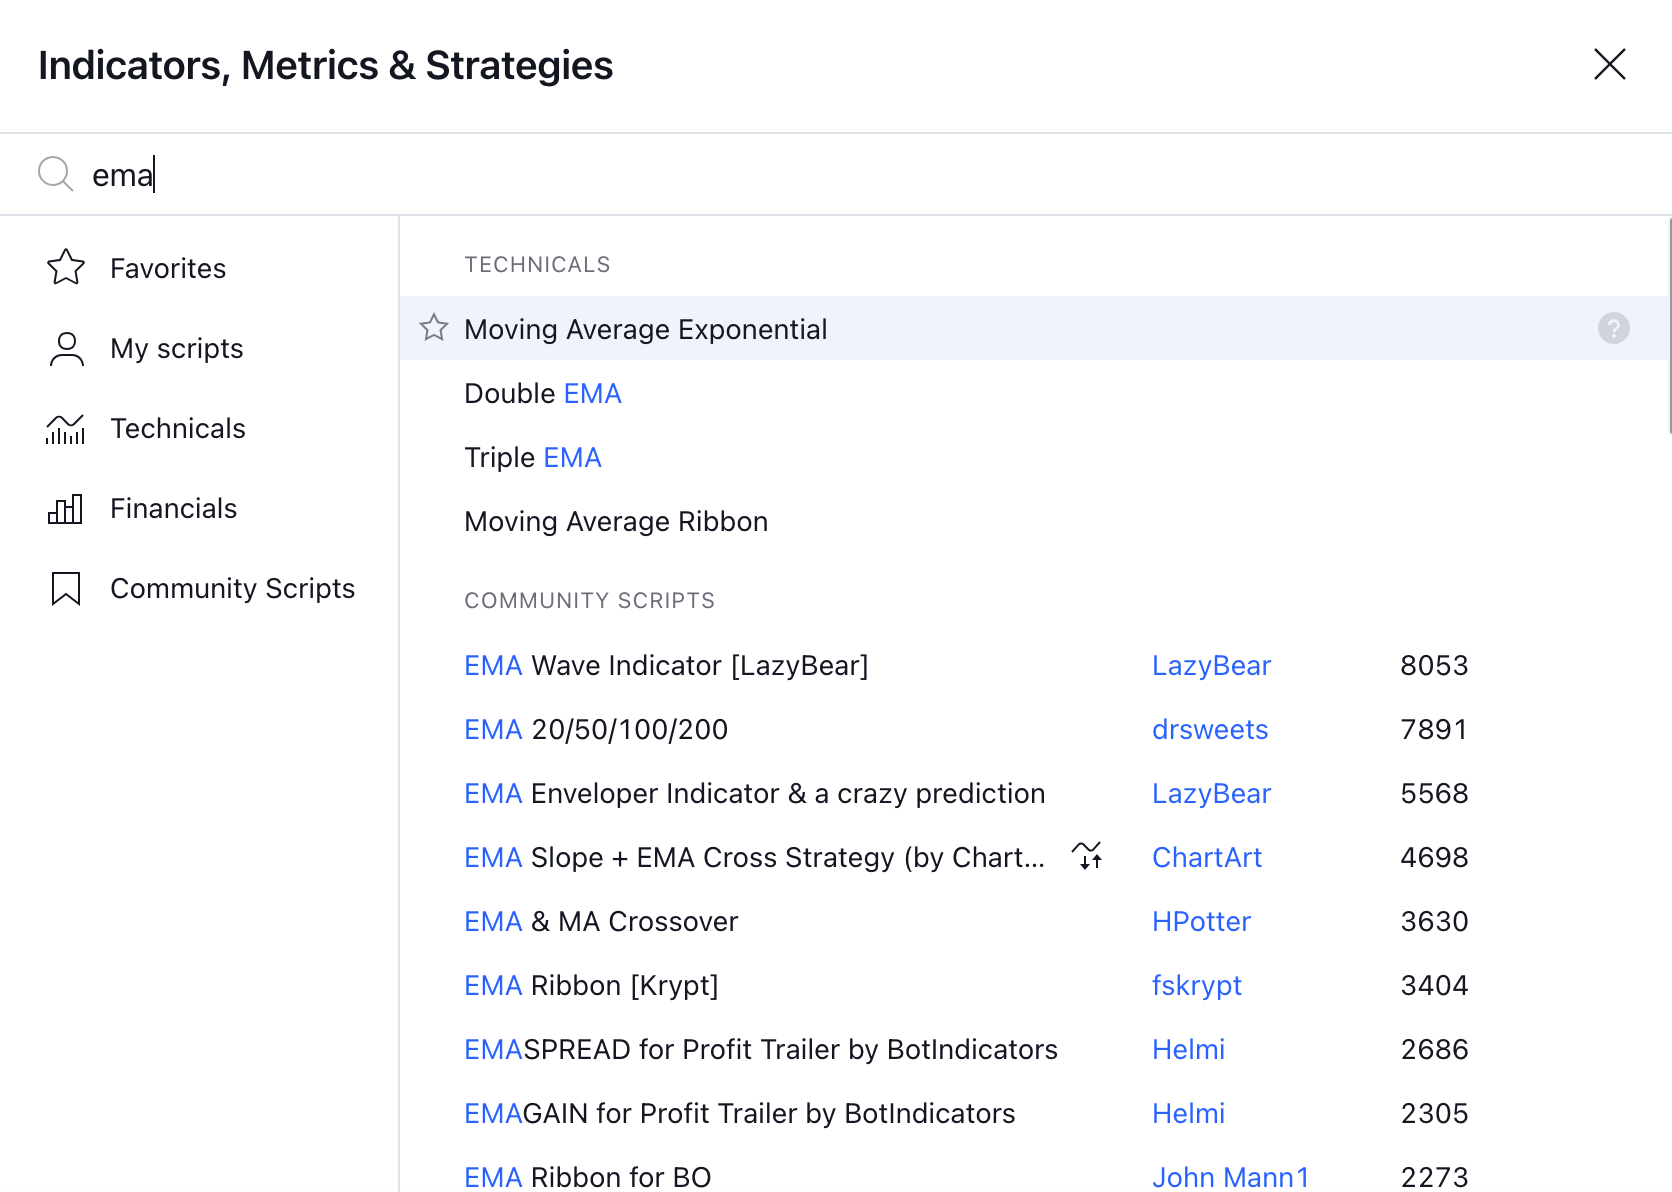This screenshot has width=1672, height=1192.
Task: Click the strategy arrows icon beside EMA Slope
Action: pos(1087,856)
